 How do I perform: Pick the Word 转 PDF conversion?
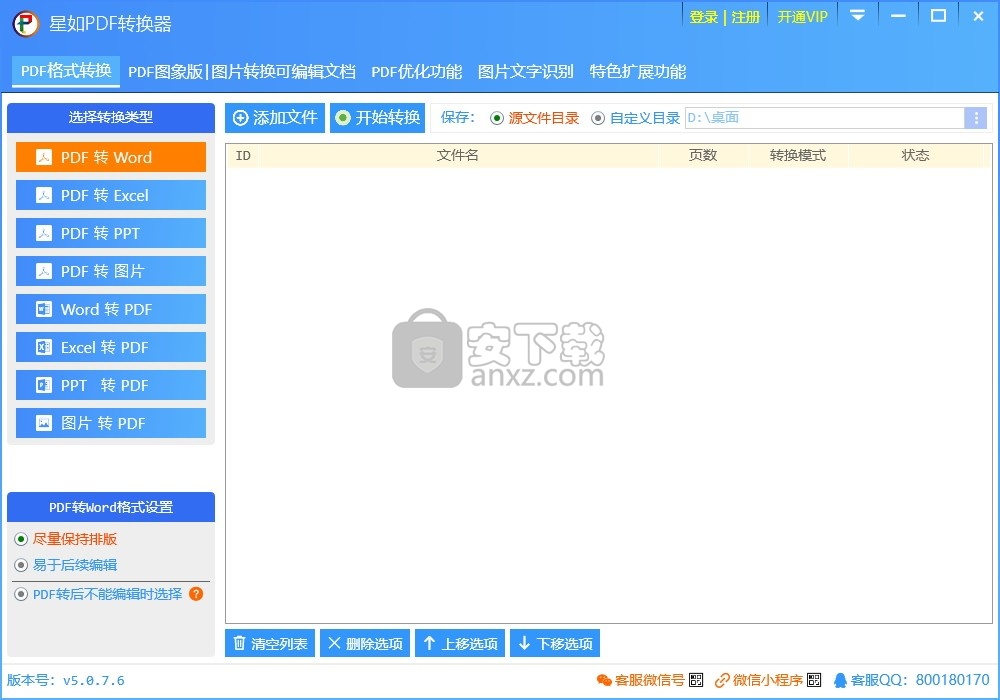(x=111, y=309)
